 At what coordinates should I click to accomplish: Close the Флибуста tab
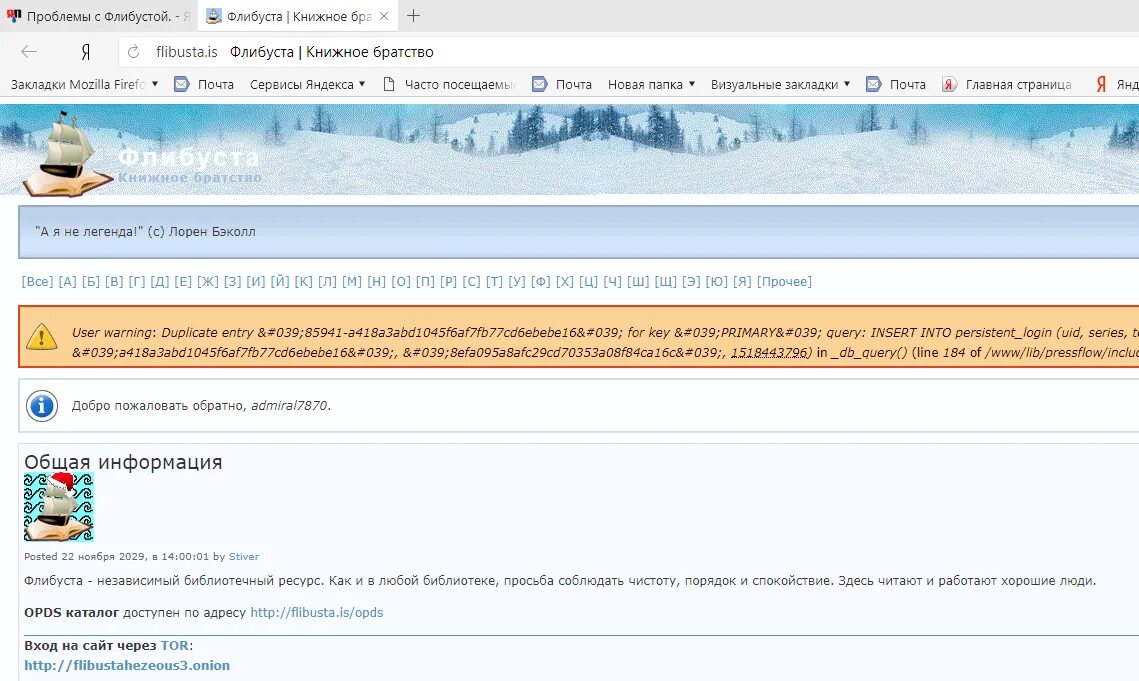point(384,16)
